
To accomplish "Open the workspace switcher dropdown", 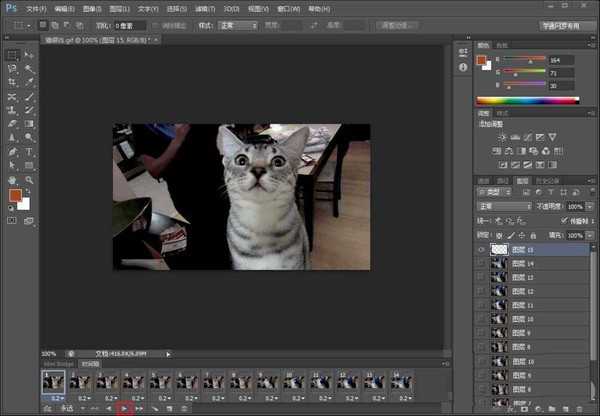I will click(x=565, y=25).
